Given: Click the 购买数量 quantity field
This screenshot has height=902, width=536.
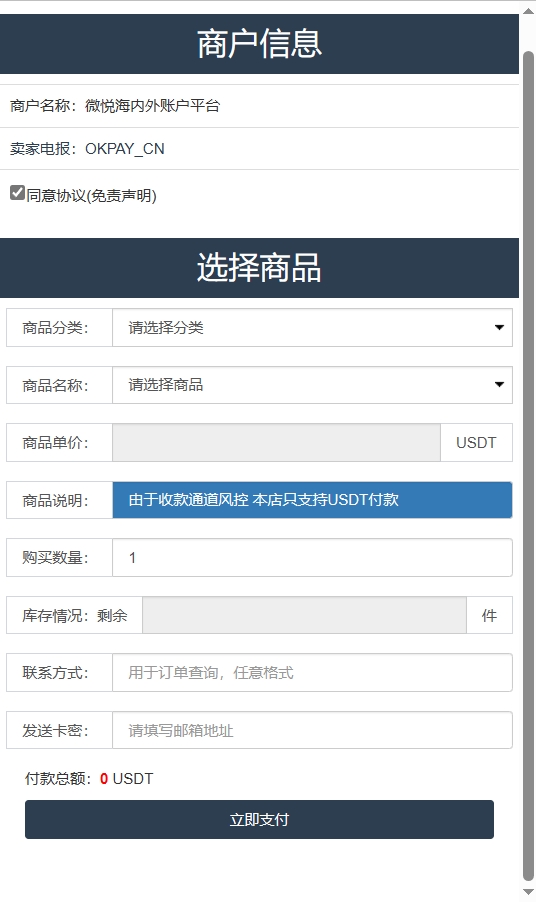Looking at the screenshot, I should pyautogui.click(x=312, y=557).
